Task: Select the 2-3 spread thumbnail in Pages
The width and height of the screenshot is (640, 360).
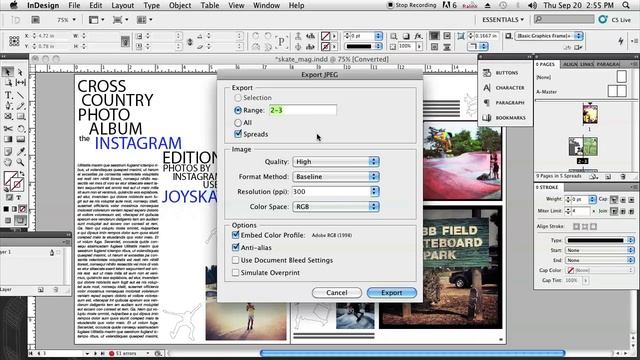Action: pyautogui.click(x=583, y=147)
